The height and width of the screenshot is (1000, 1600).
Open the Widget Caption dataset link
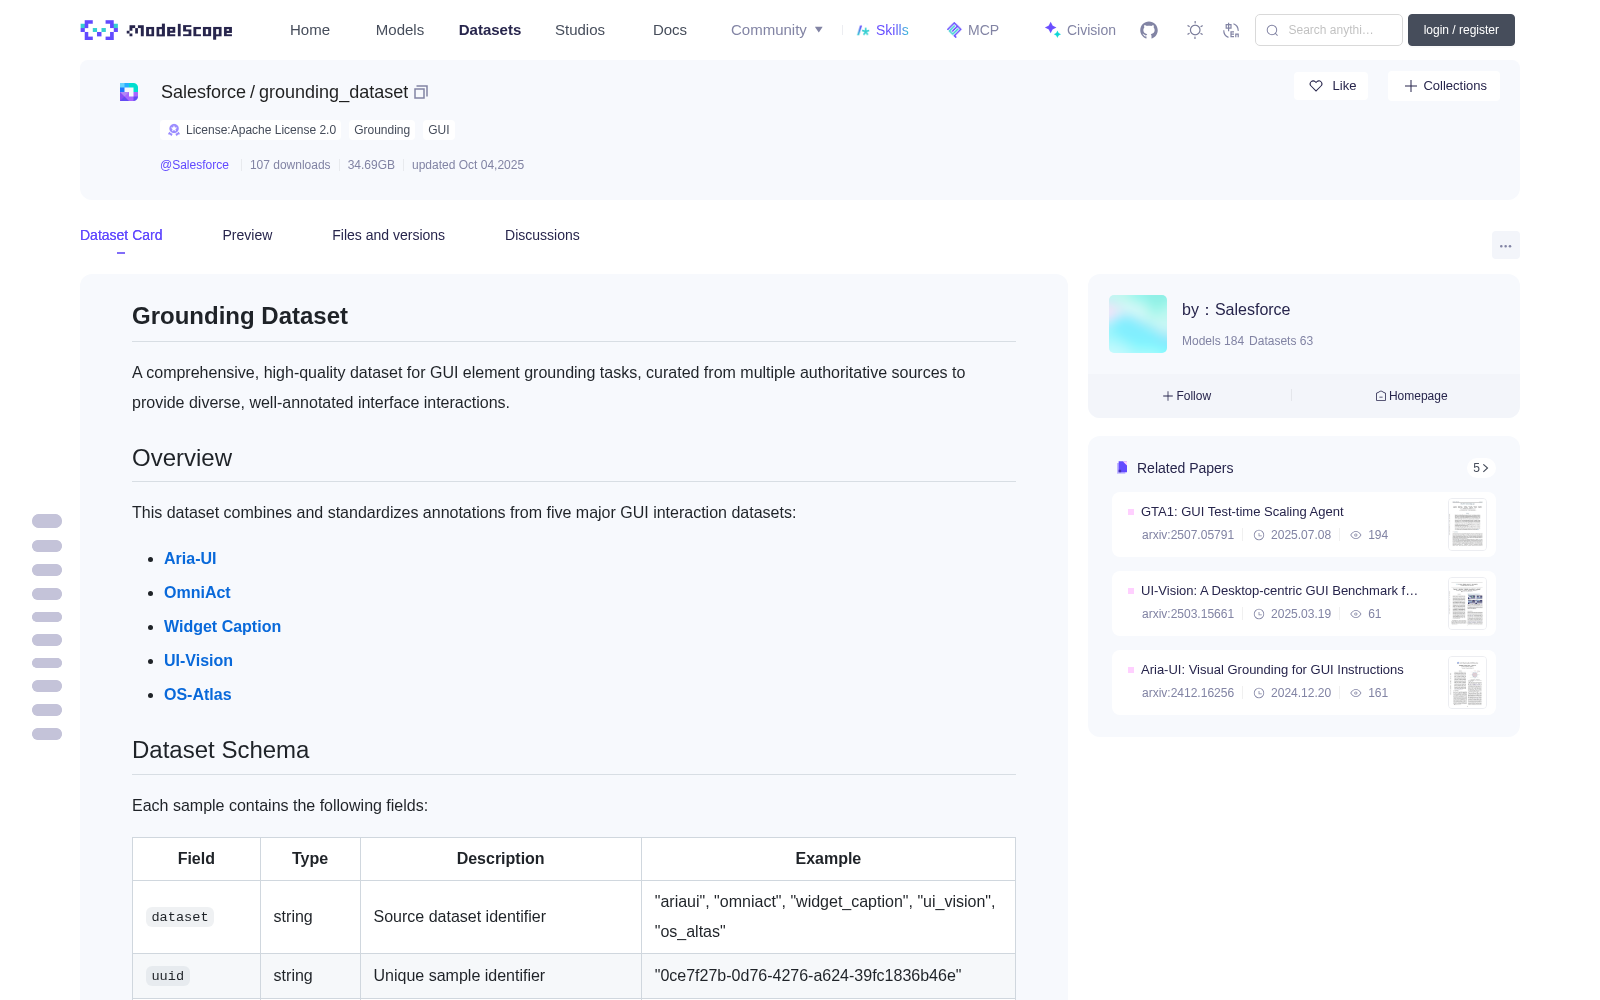click(222, 626)
